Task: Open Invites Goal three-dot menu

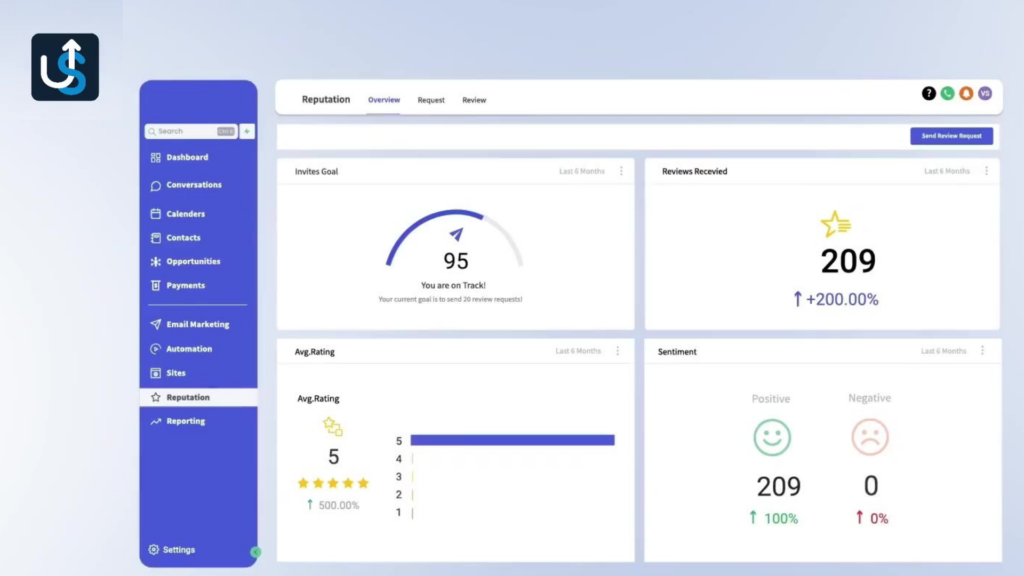Action: tap(621, 171)
